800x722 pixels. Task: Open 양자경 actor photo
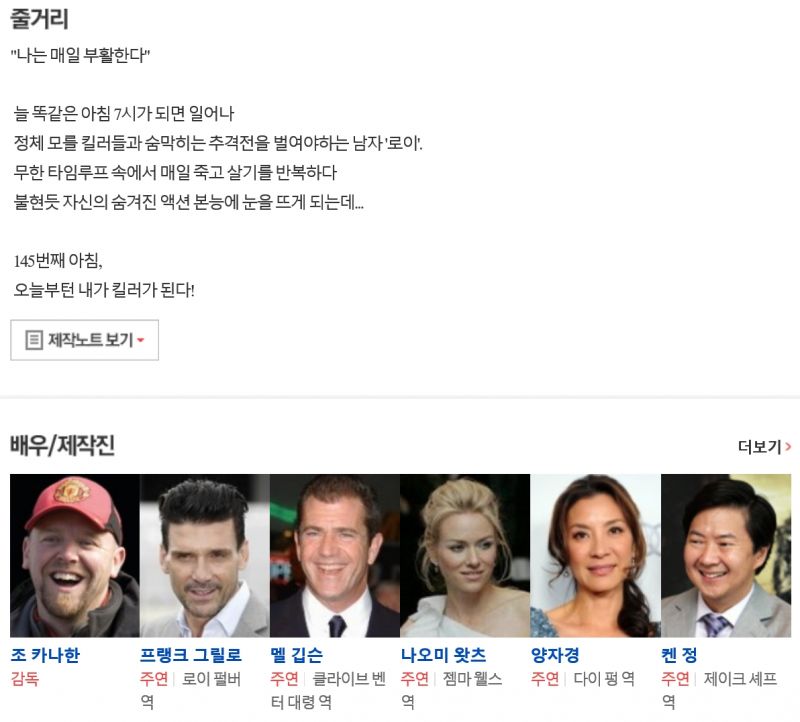595,555
